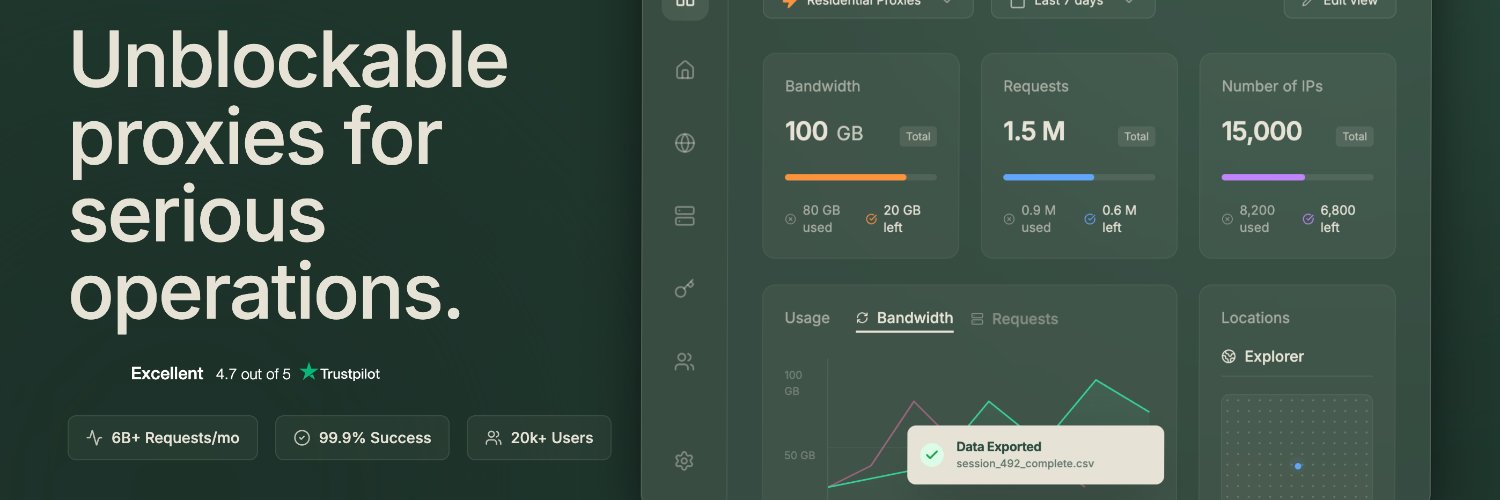The width and height of the screenshot is (1500, 500).
Task: Click the check badge icon beside 99.9% Success
Action: click(x=302, y=438)
